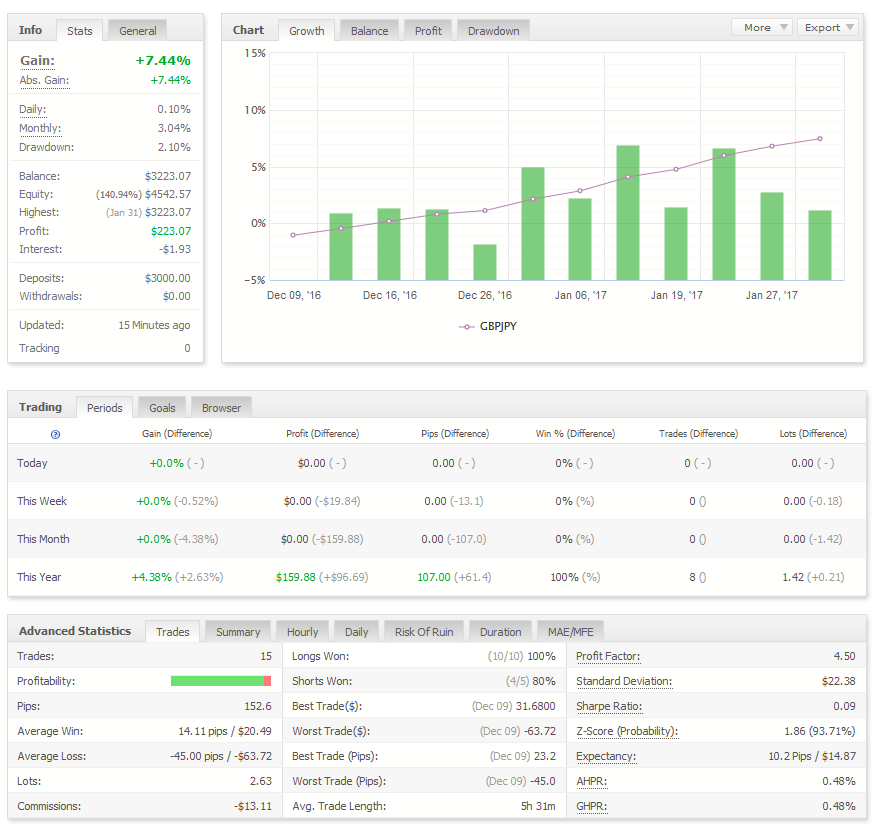This screenshot has height=828, width=885.
Task: Click the last data point on GBPJPY line
Action: point(820,138)
